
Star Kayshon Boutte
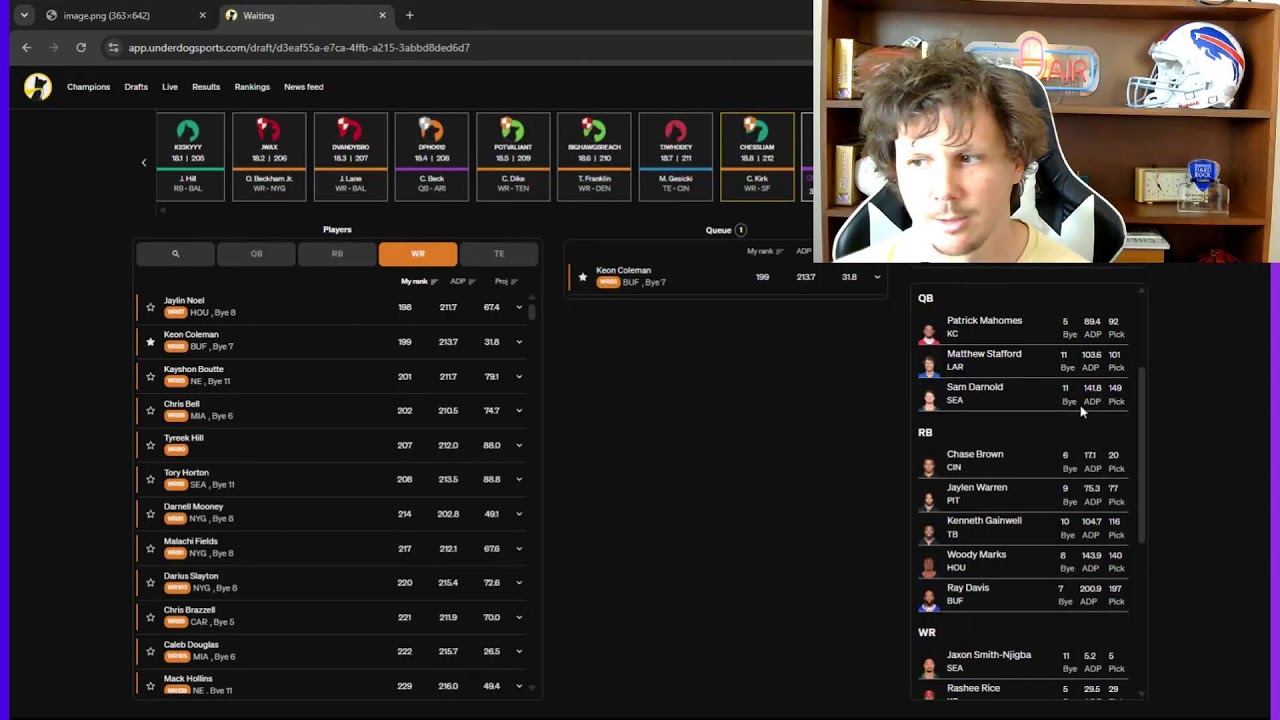(x=150, y=376)
